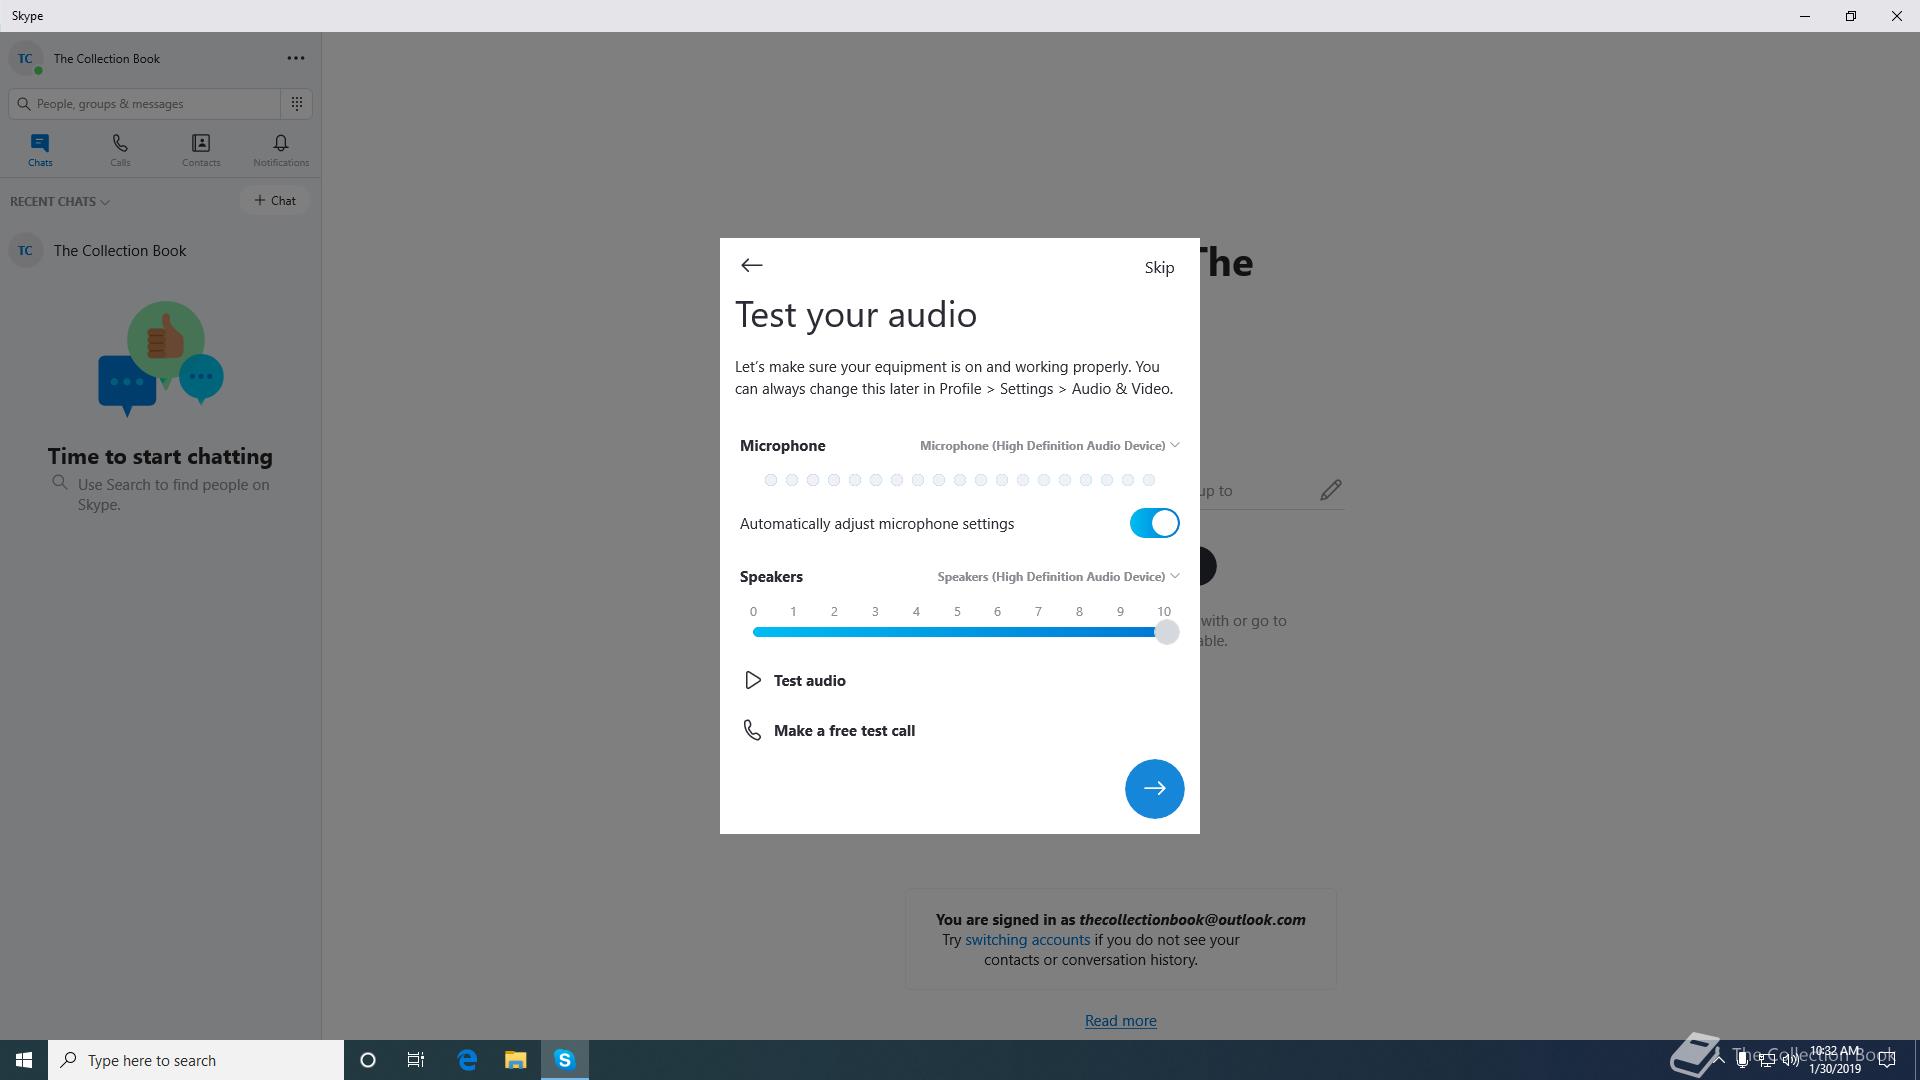
Task: Start a new chat with + Chat
Action: [274, 200]
